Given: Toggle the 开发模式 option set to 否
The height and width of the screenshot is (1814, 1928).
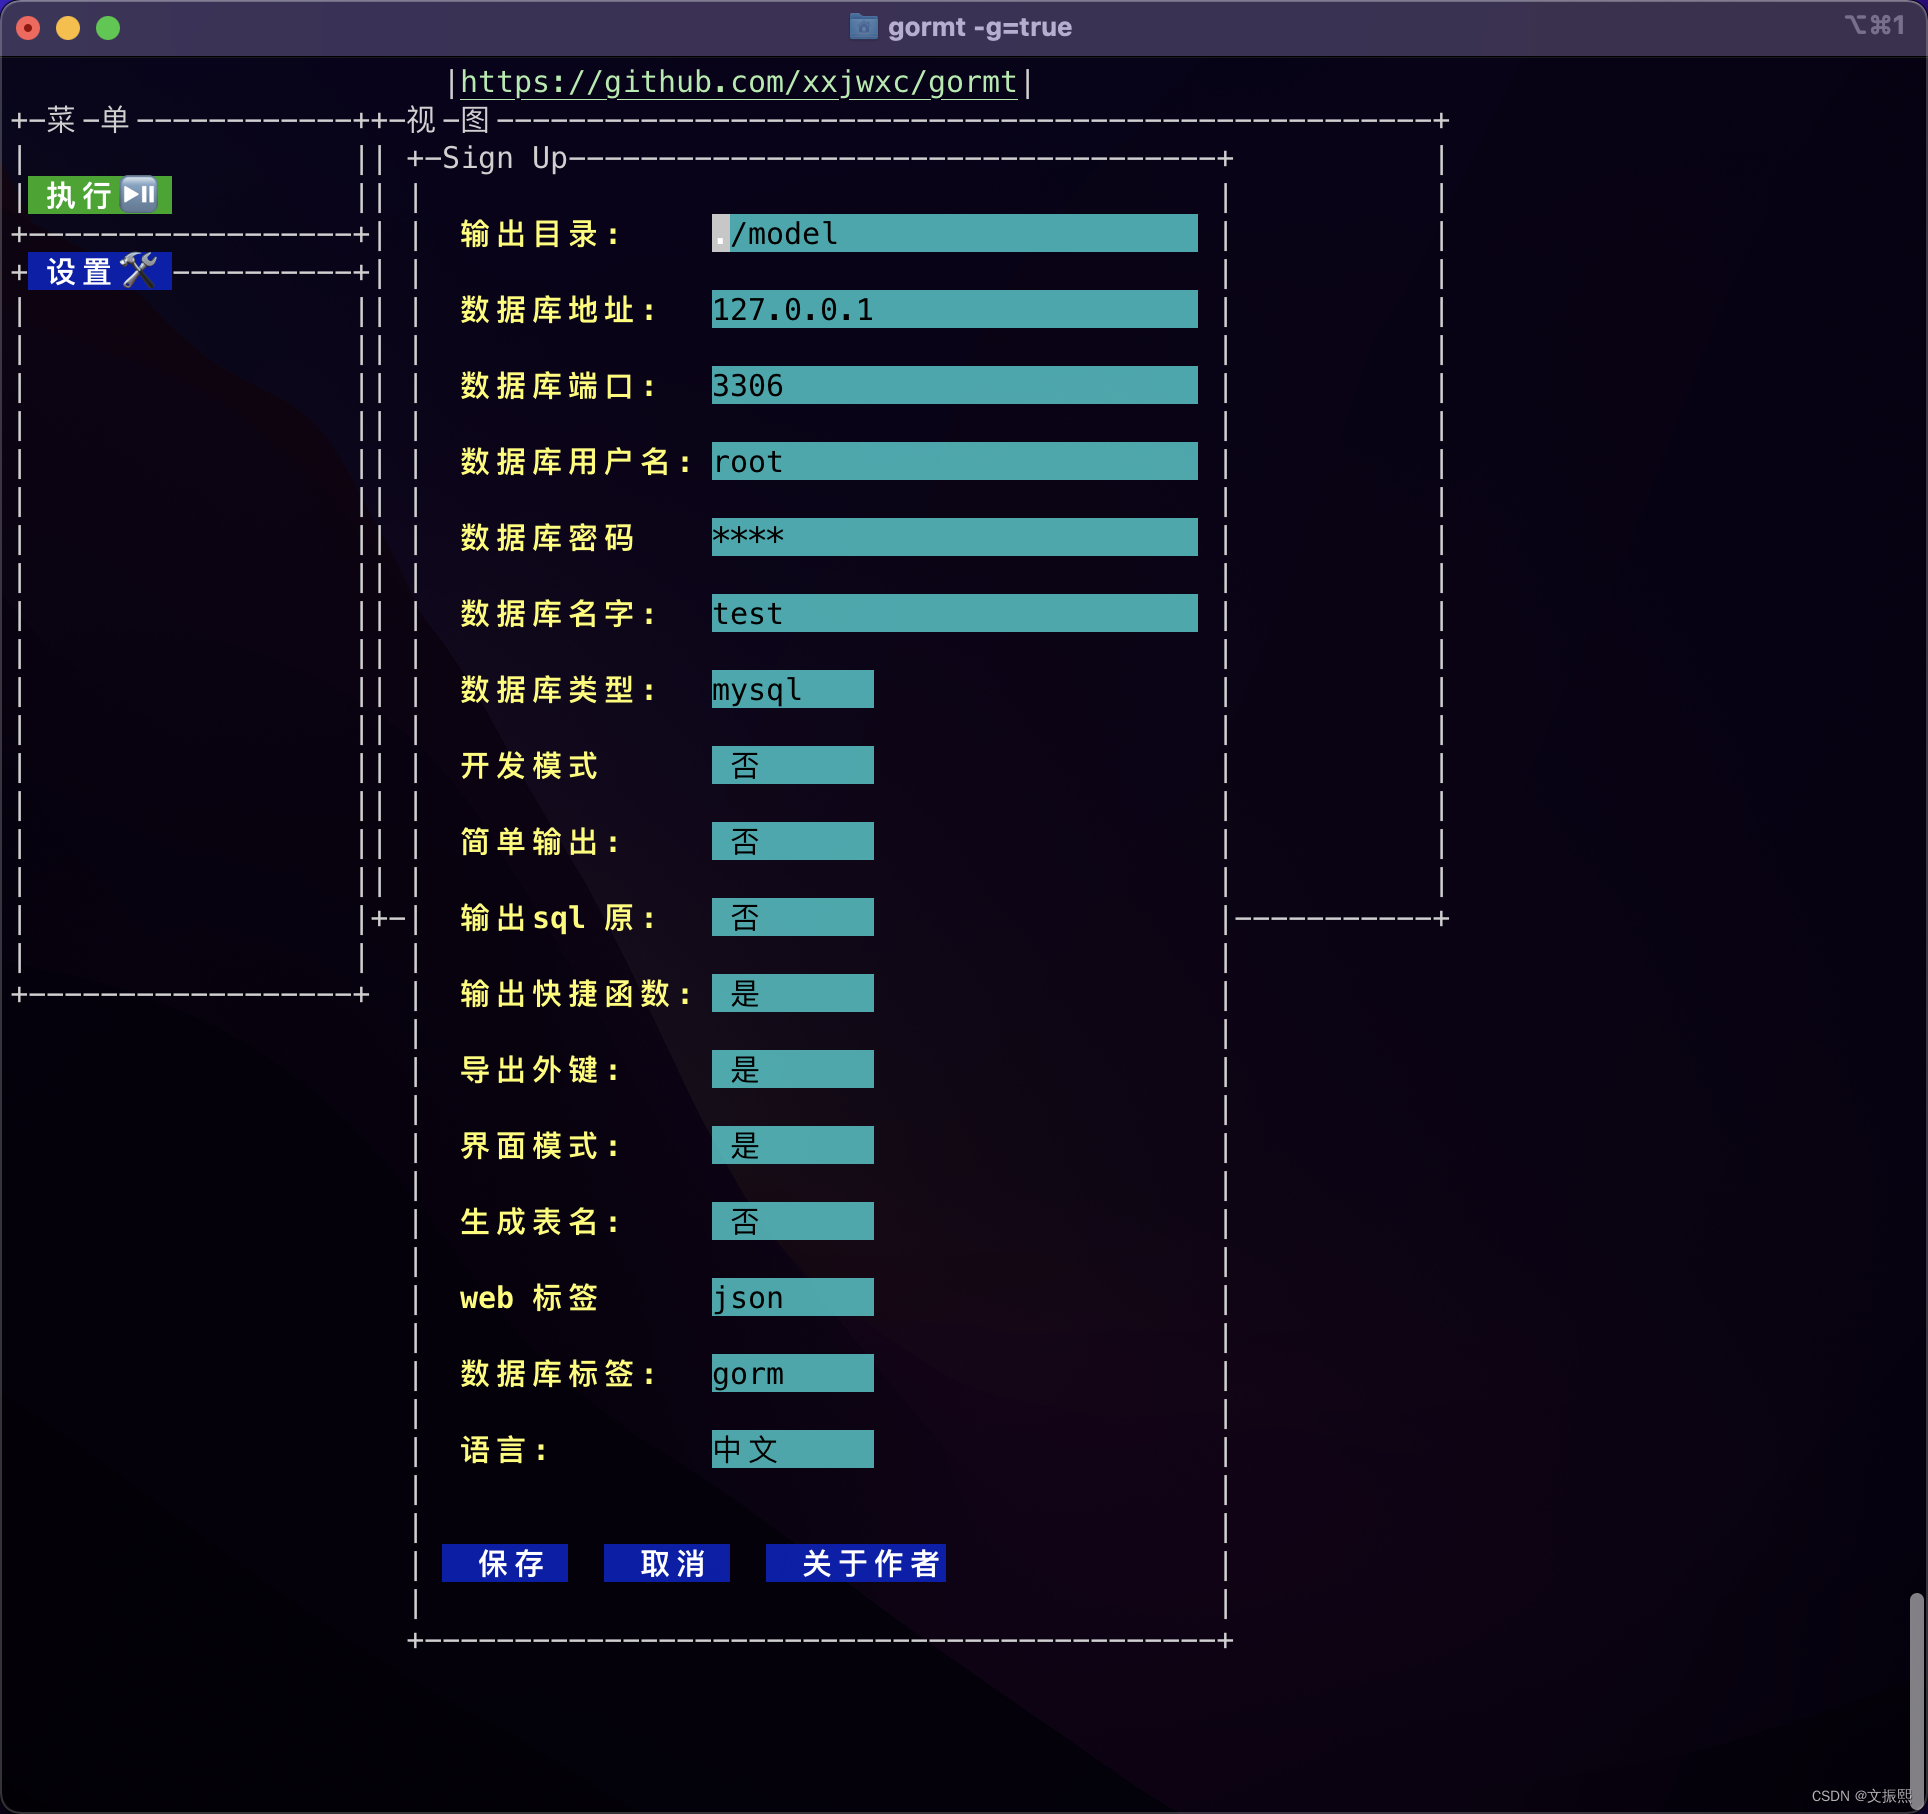Looking at the screenshot, I should click(792, 766).
